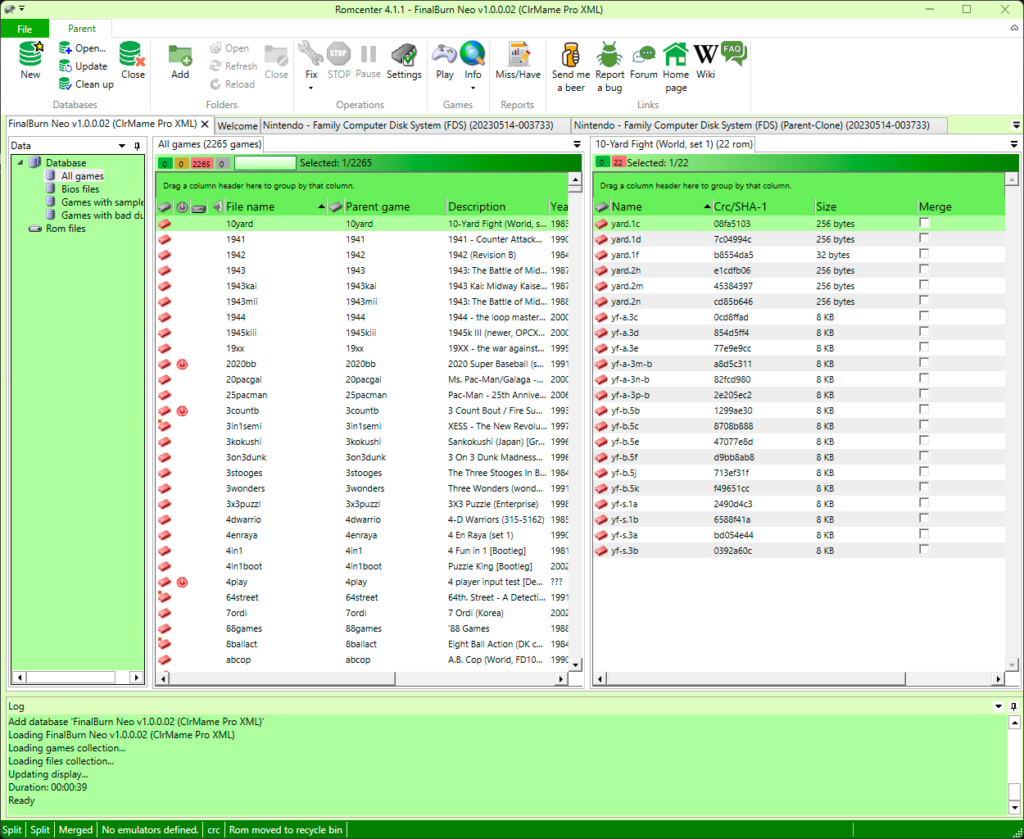Image resolution: width=1024 pixels, height=839 pixels.
Task: Collapse the Database tree node
Action: coord(20,163)
